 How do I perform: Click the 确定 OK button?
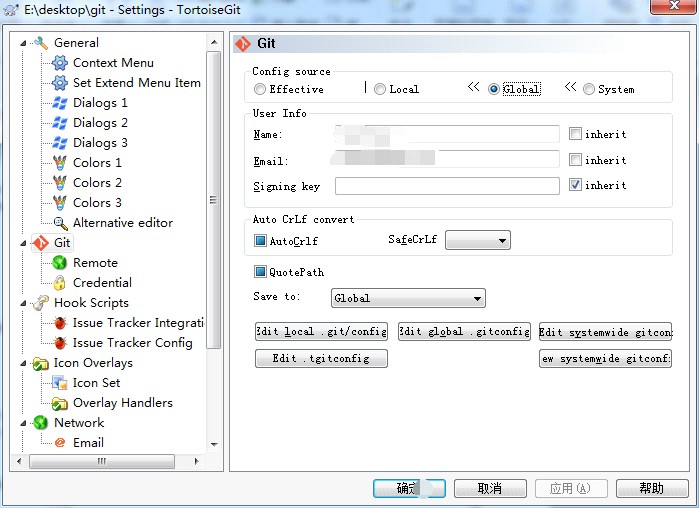coord(409,488)
